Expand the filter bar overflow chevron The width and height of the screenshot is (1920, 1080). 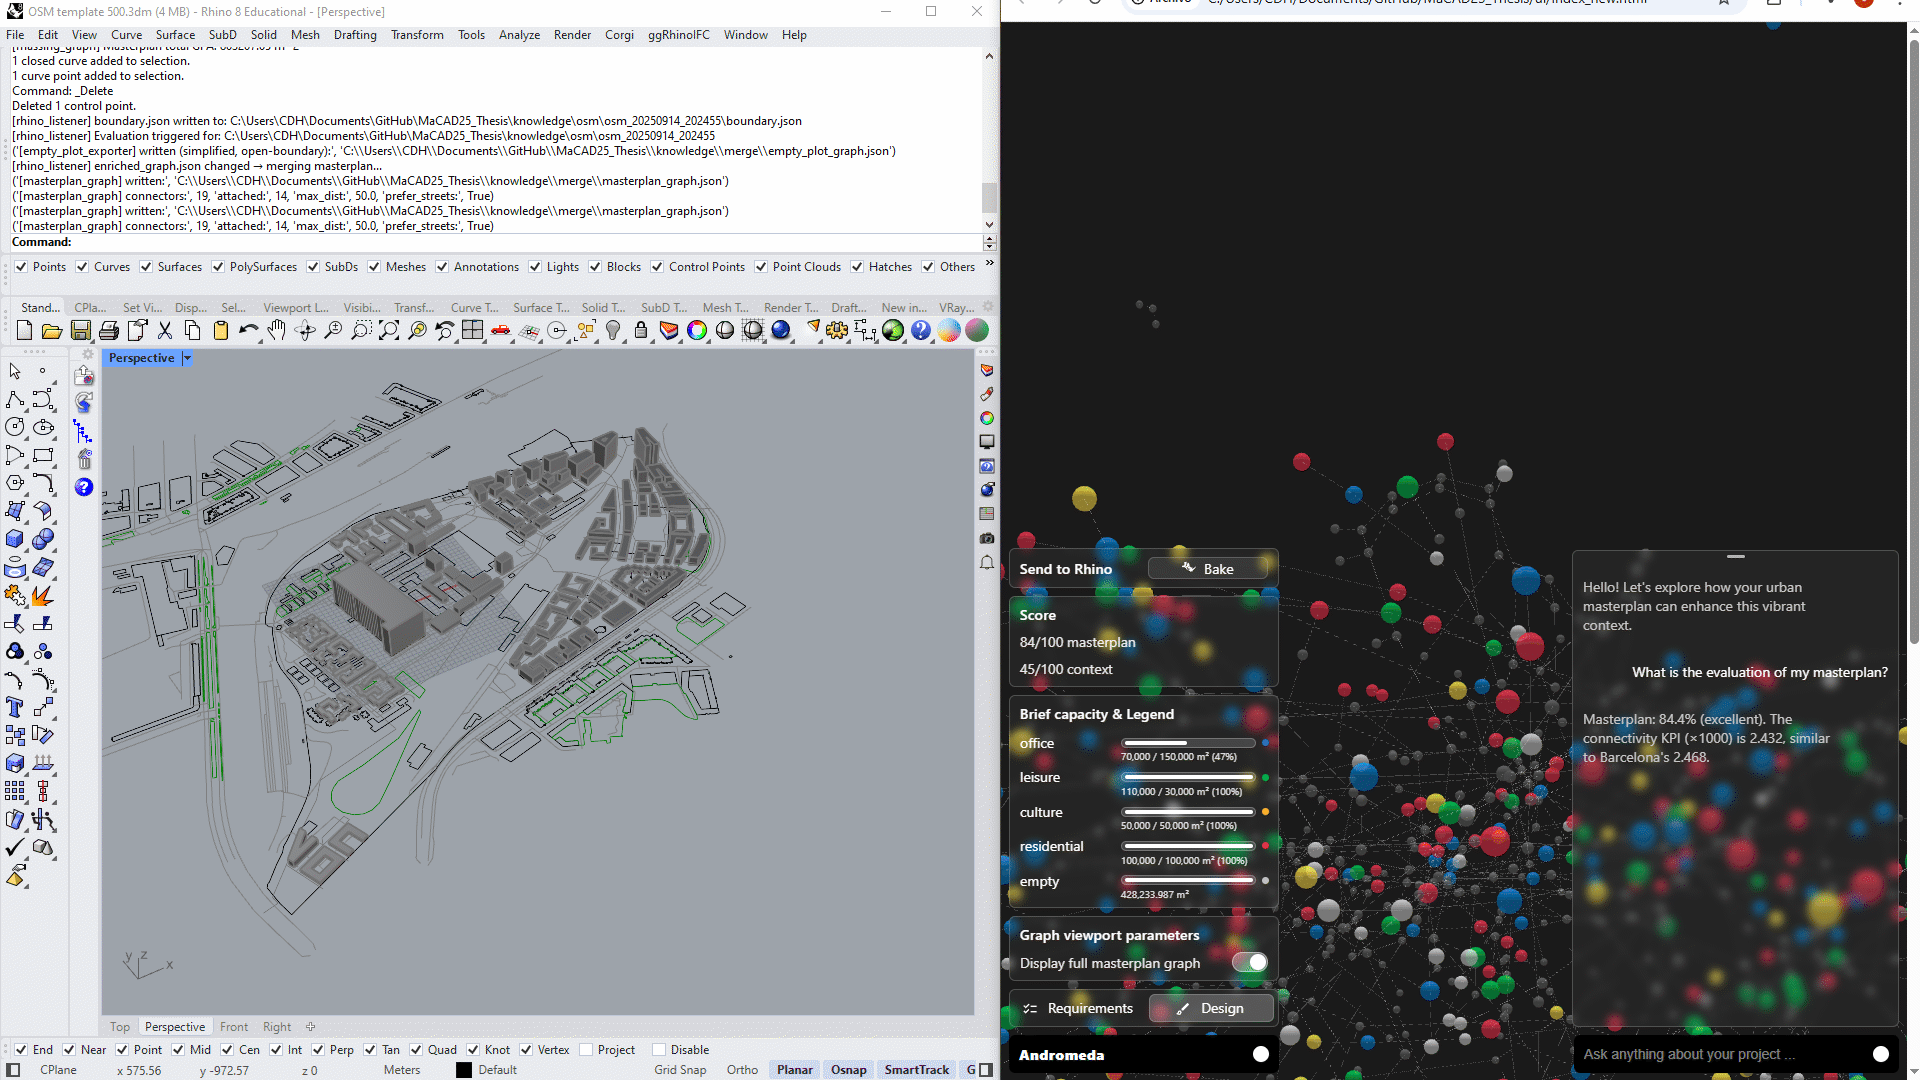coord(989,264)
